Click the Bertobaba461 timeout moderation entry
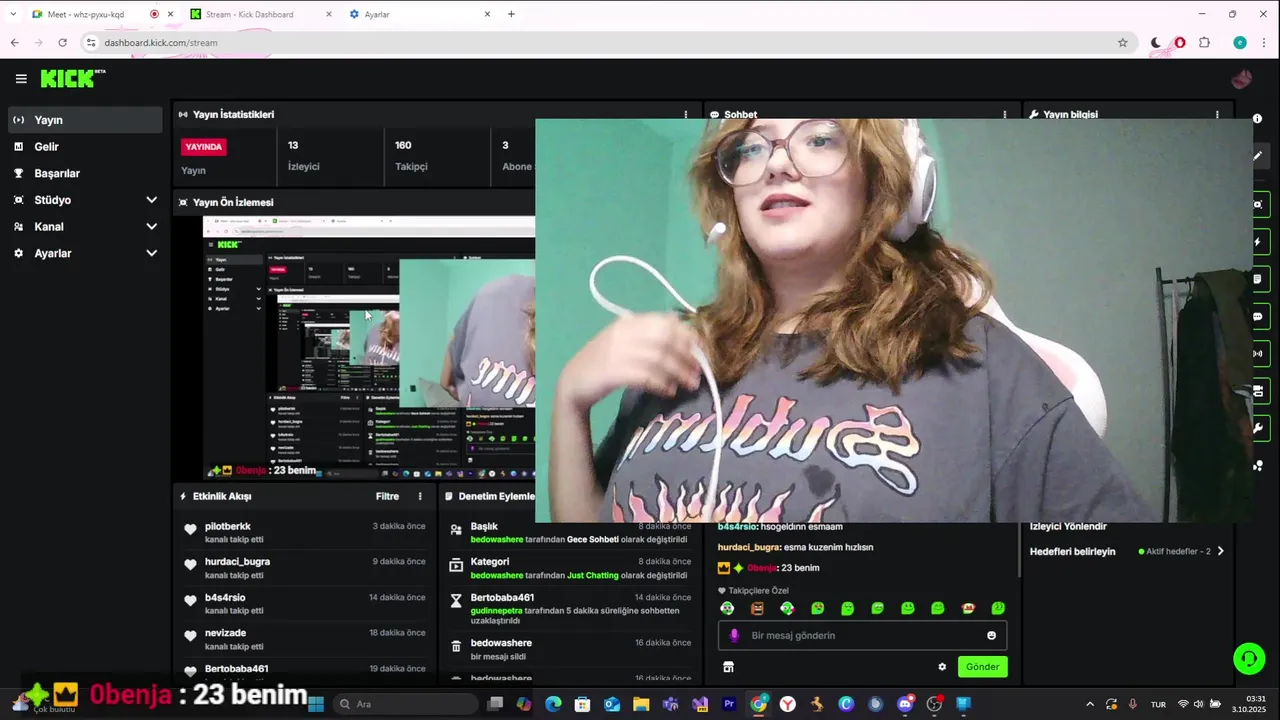This screenshot has height=720, width=1280. tap(570, 610)
